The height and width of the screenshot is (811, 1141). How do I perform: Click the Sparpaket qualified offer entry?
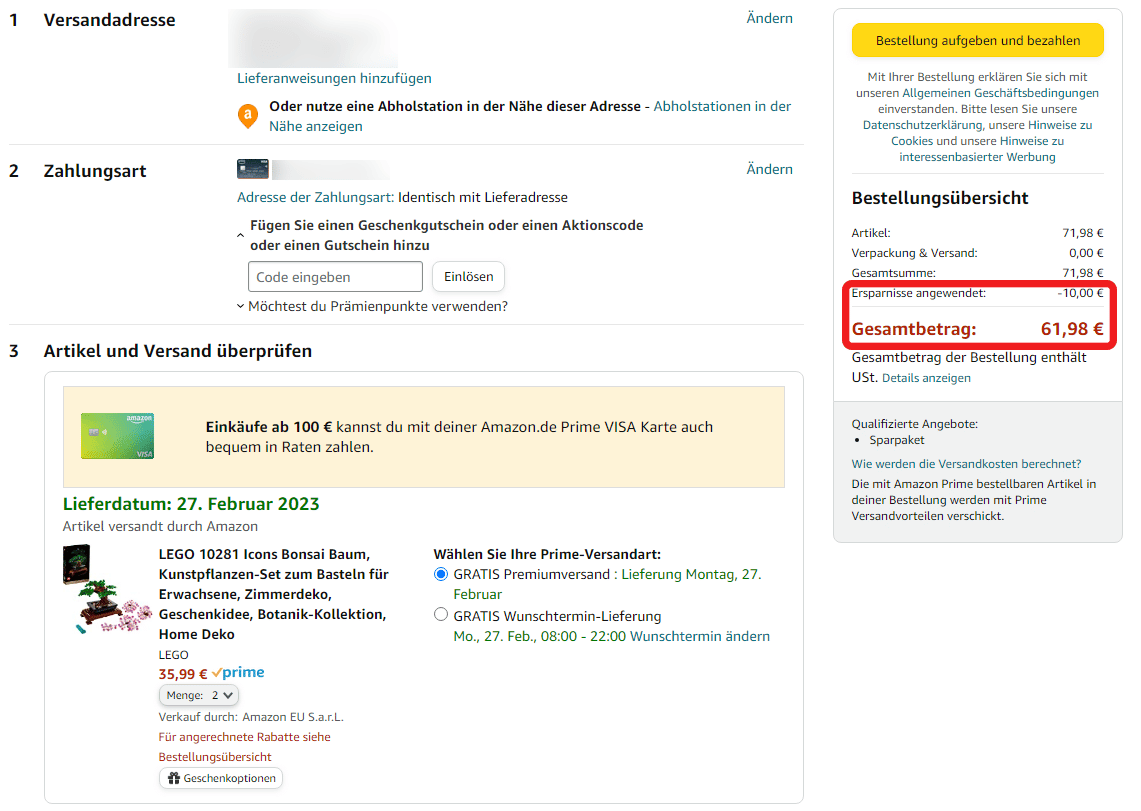896,440
